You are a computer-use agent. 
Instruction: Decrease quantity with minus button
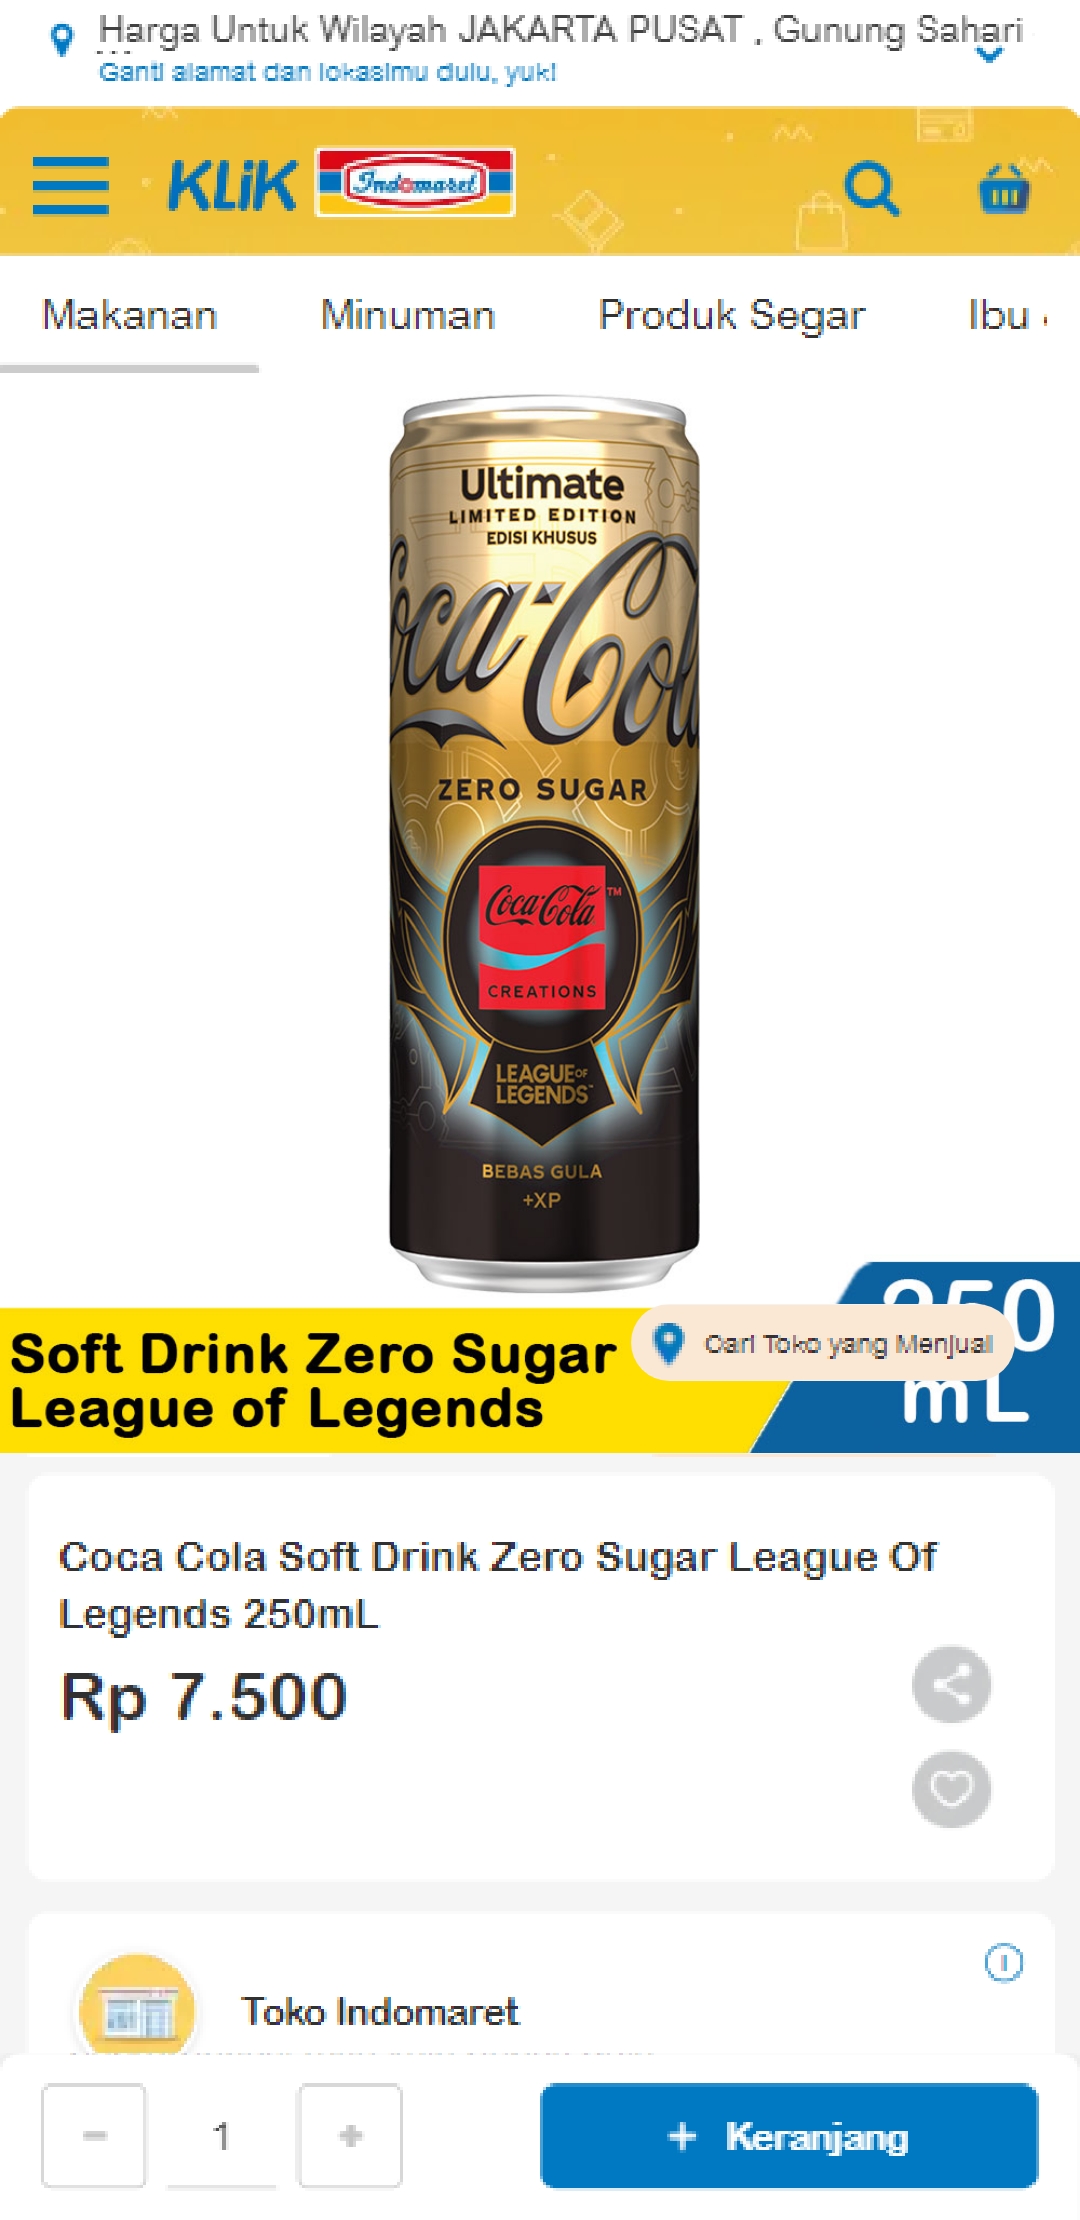click(94, 2135)
